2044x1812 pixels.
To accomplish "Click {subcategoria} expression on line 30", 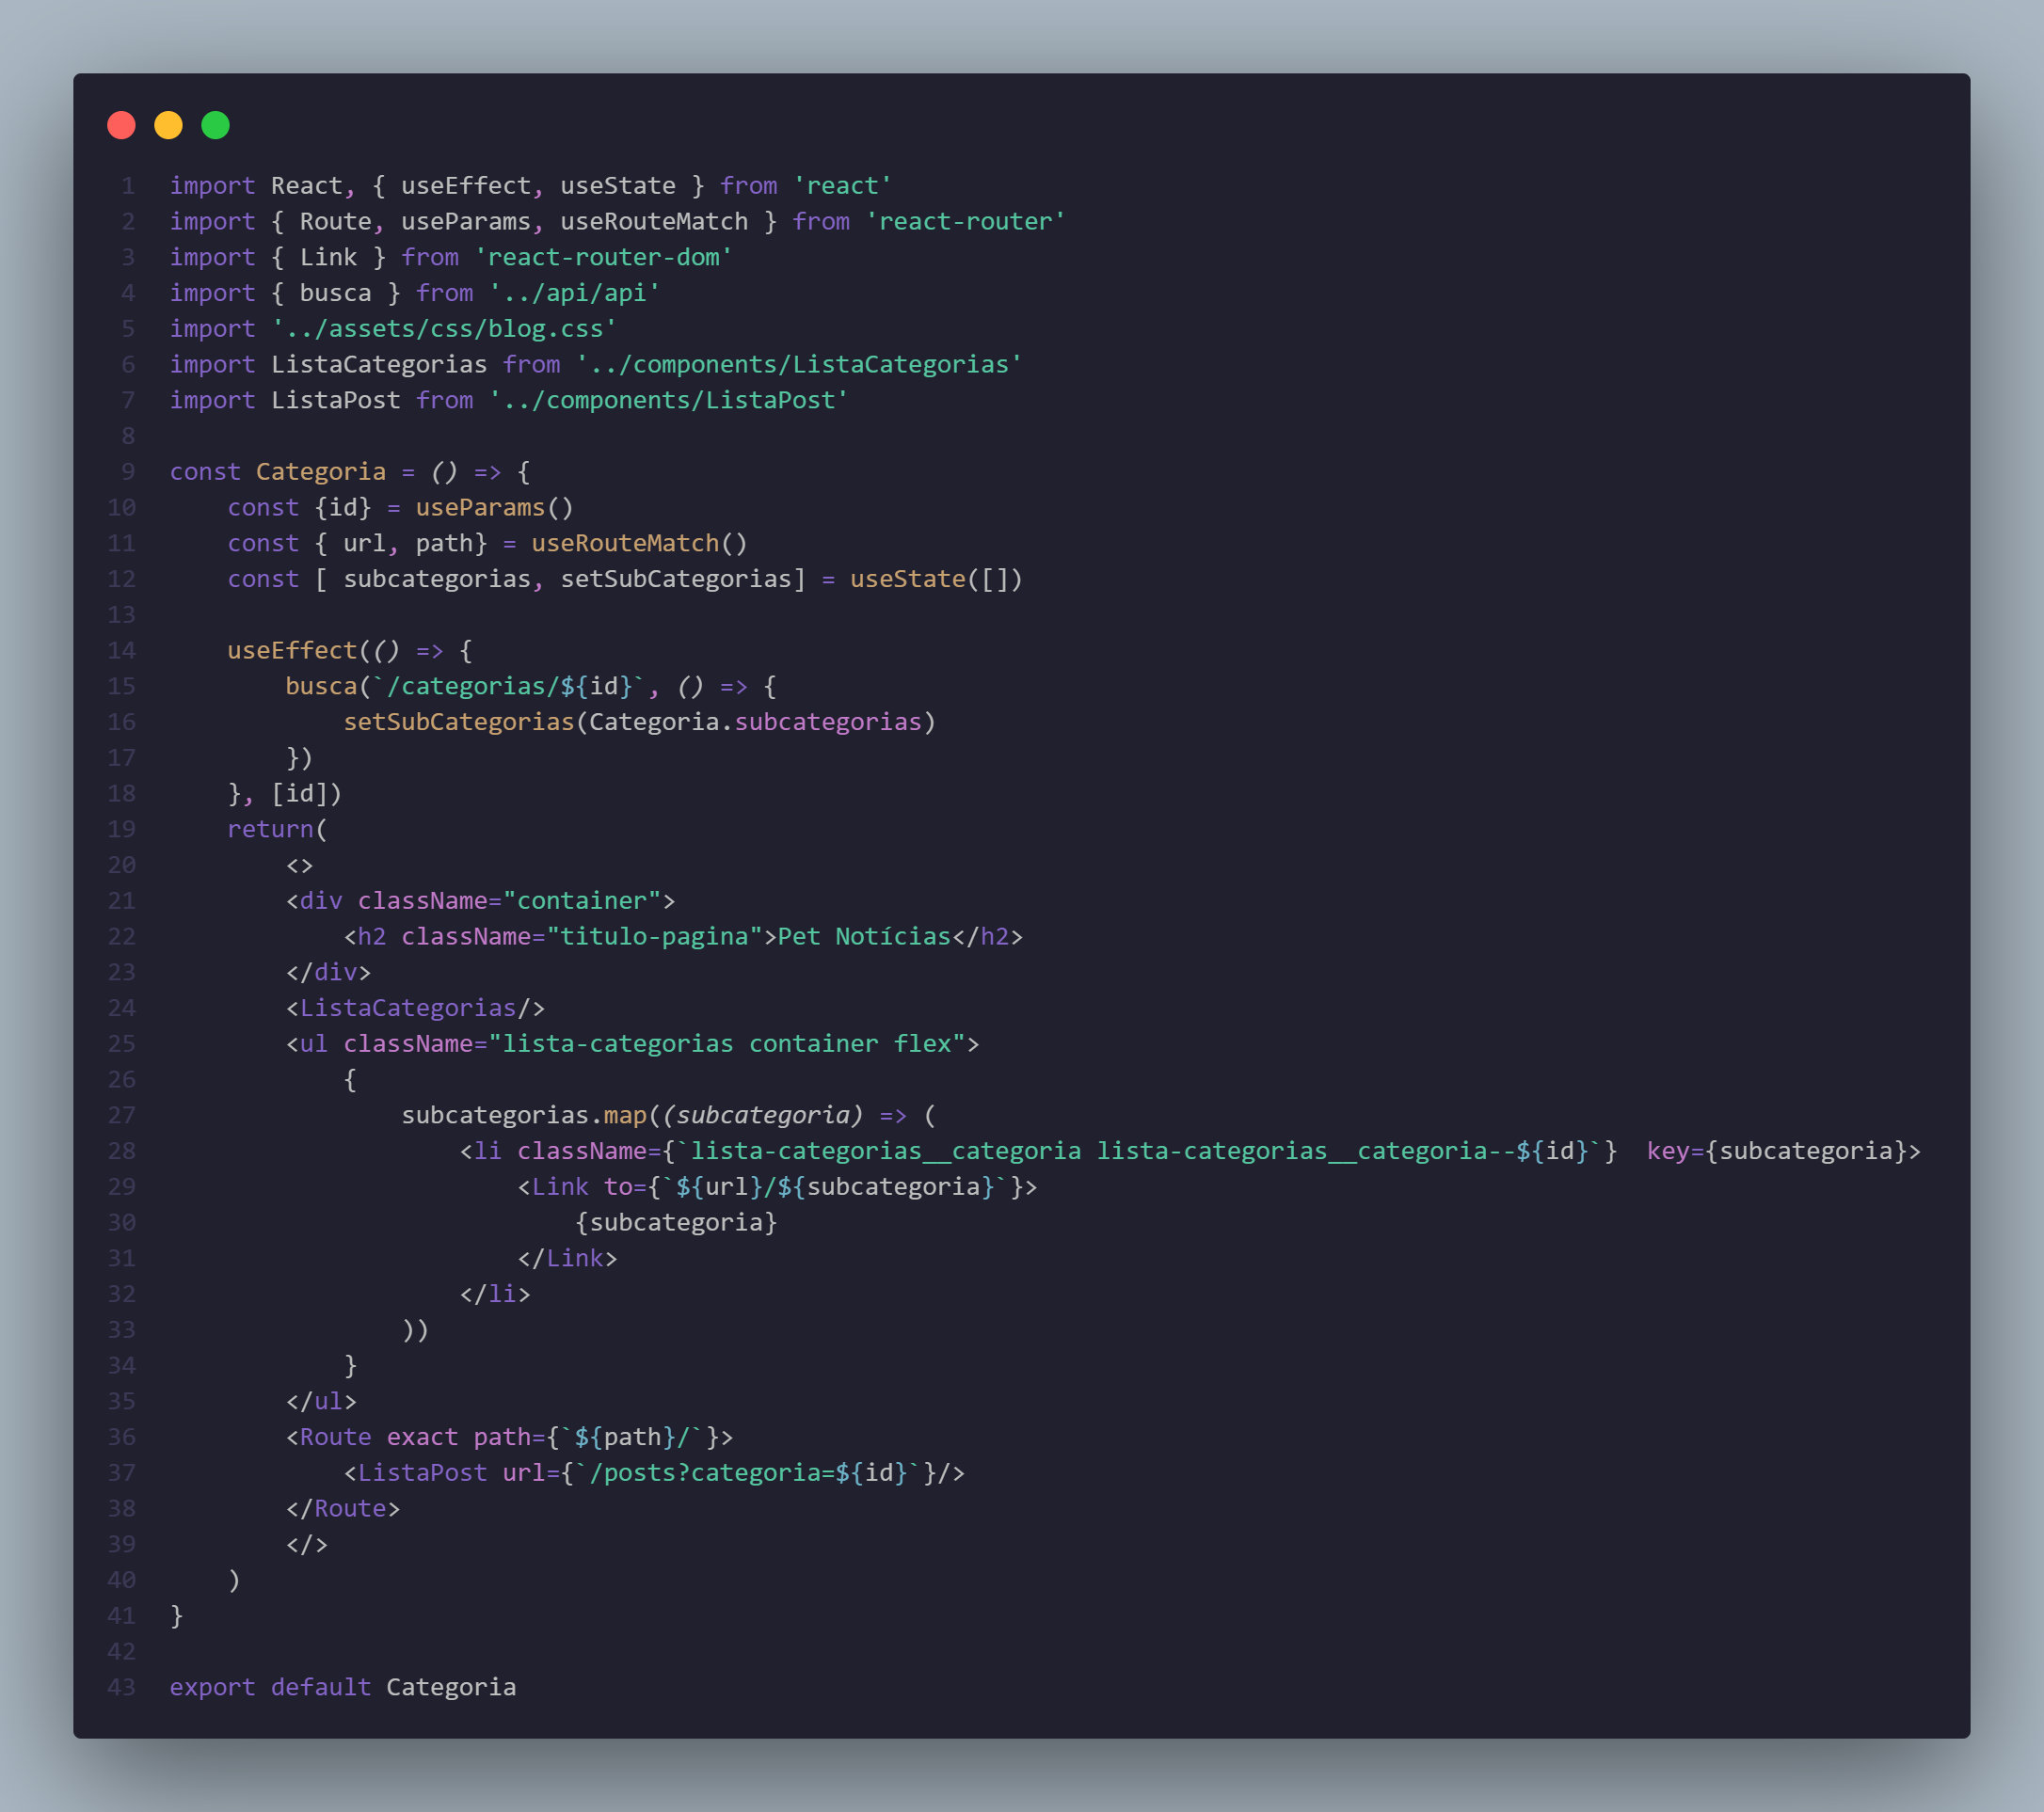I will point(676,1222).
